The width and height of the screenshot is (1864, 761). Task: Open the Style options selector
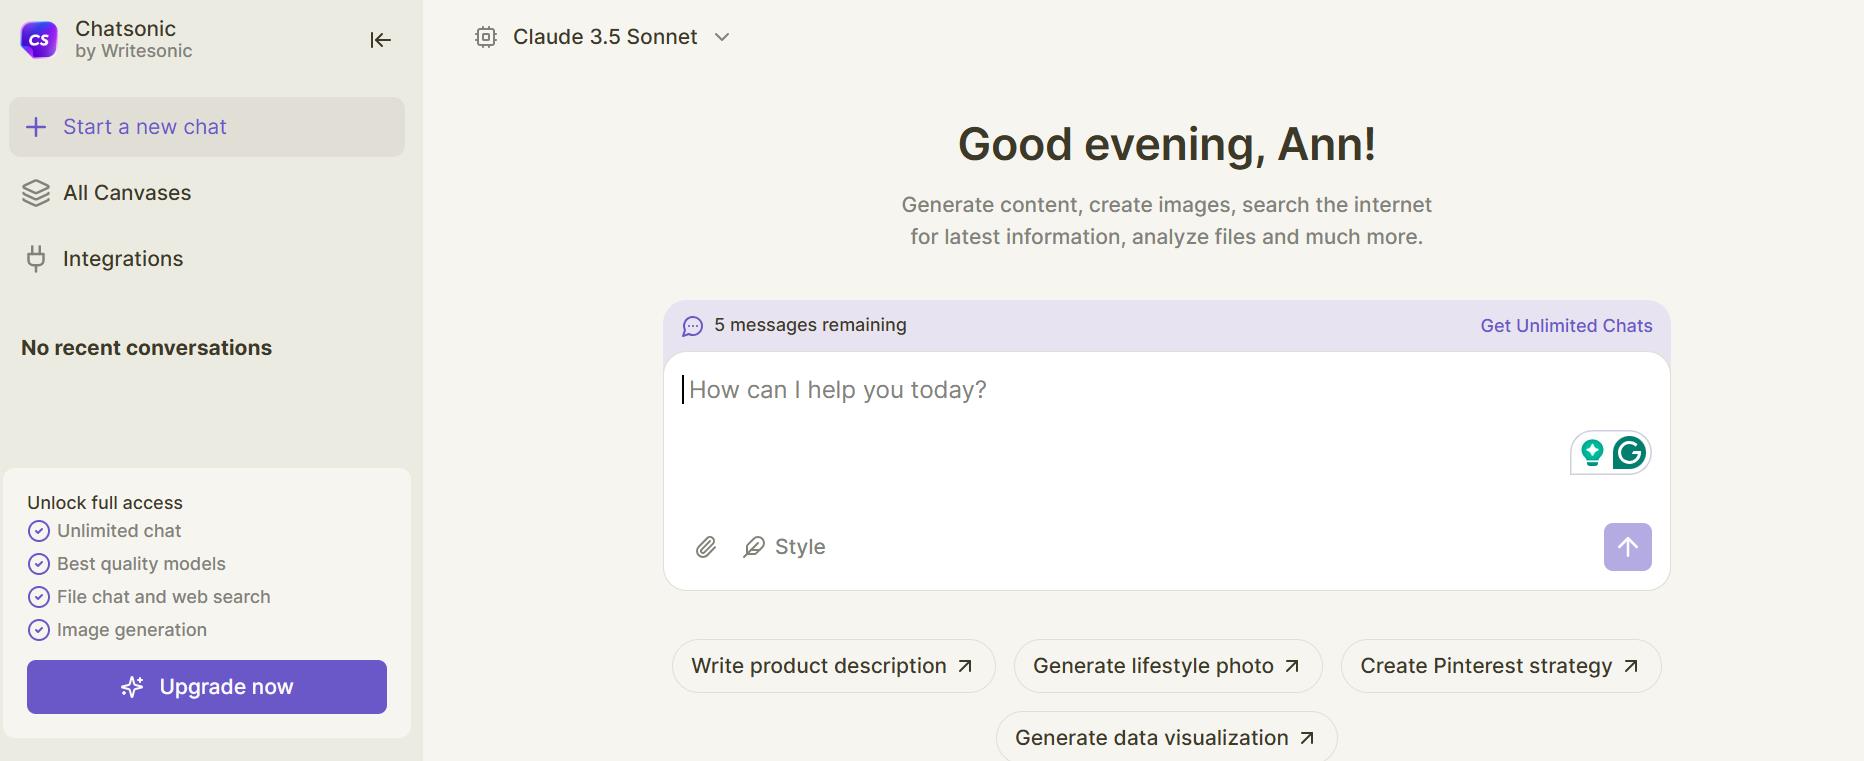(785, 547)
